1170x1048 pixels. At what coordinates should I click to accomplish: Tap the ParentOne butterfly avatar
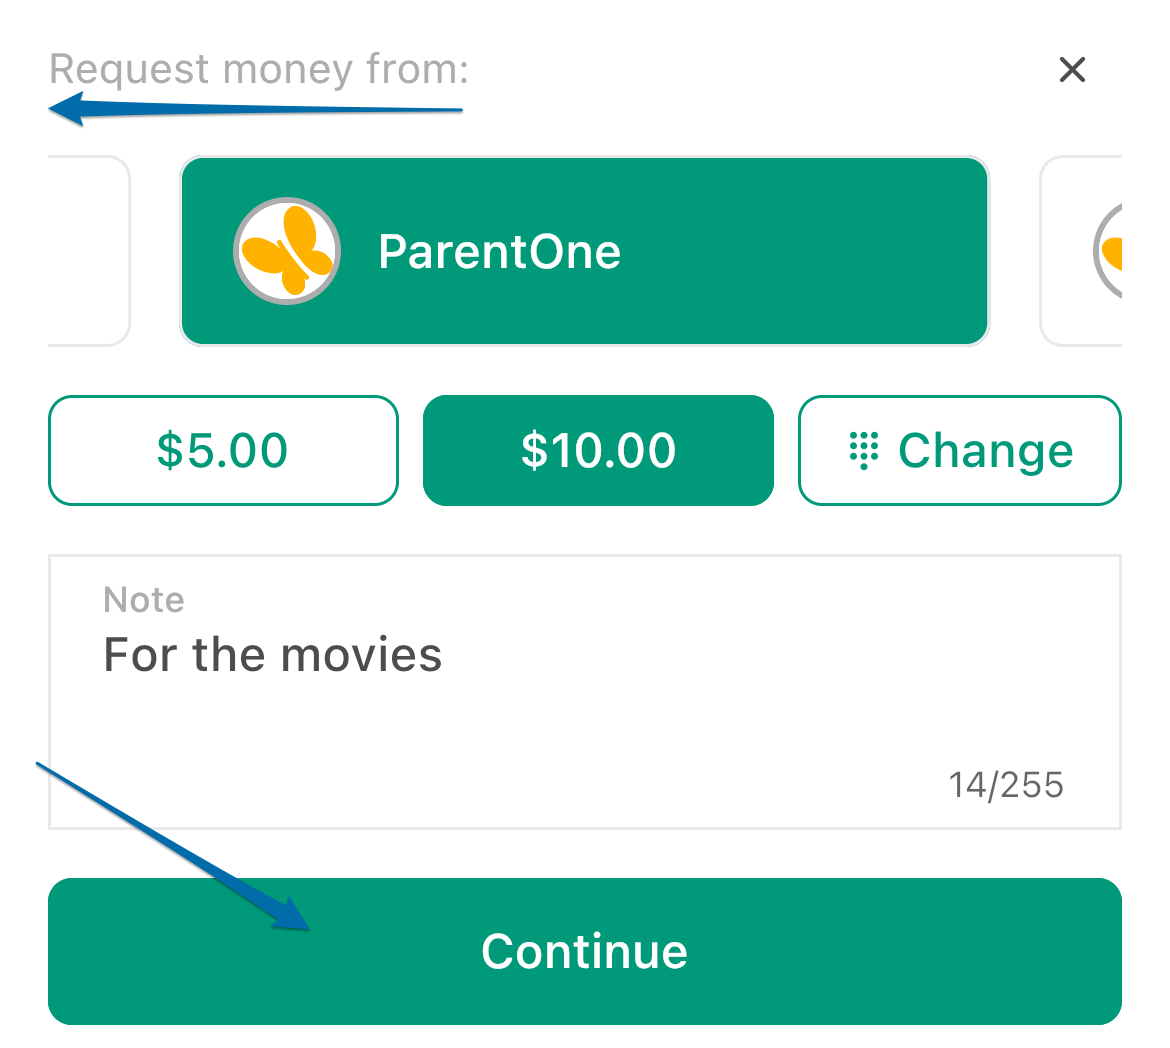tap(287, 251)
